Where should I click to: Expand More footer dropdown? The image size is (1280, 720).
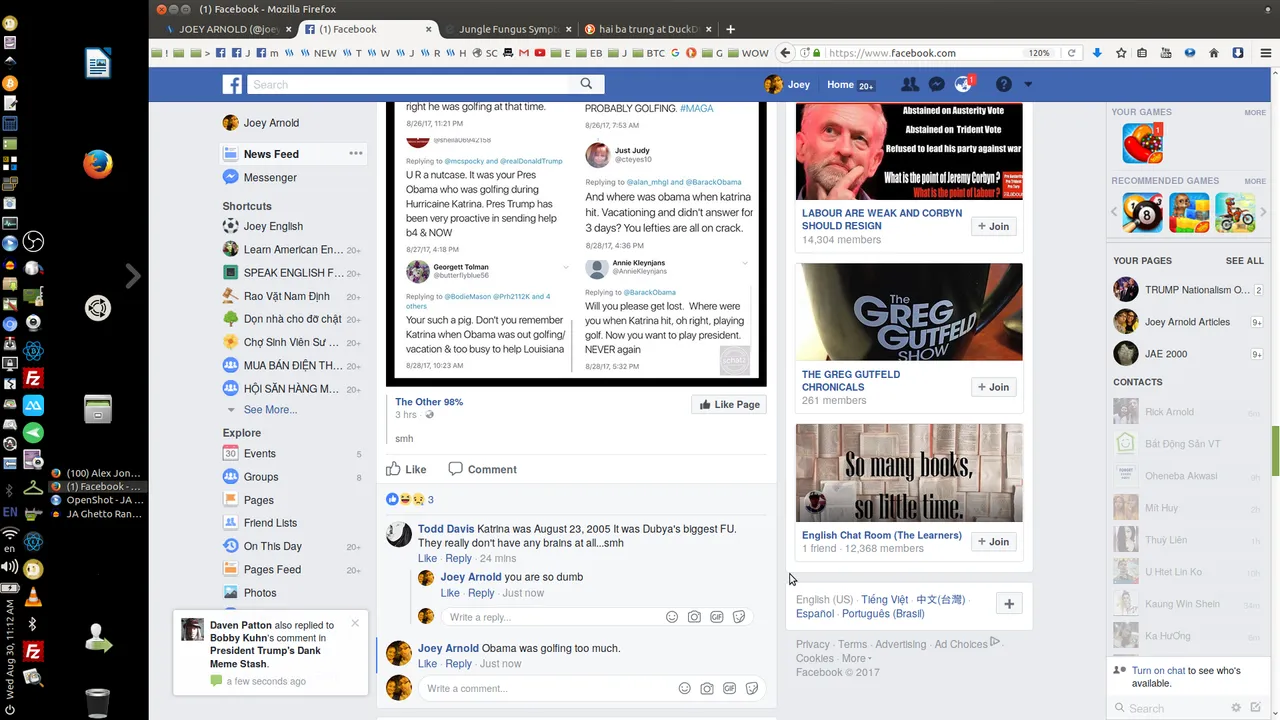pos(856,659)
